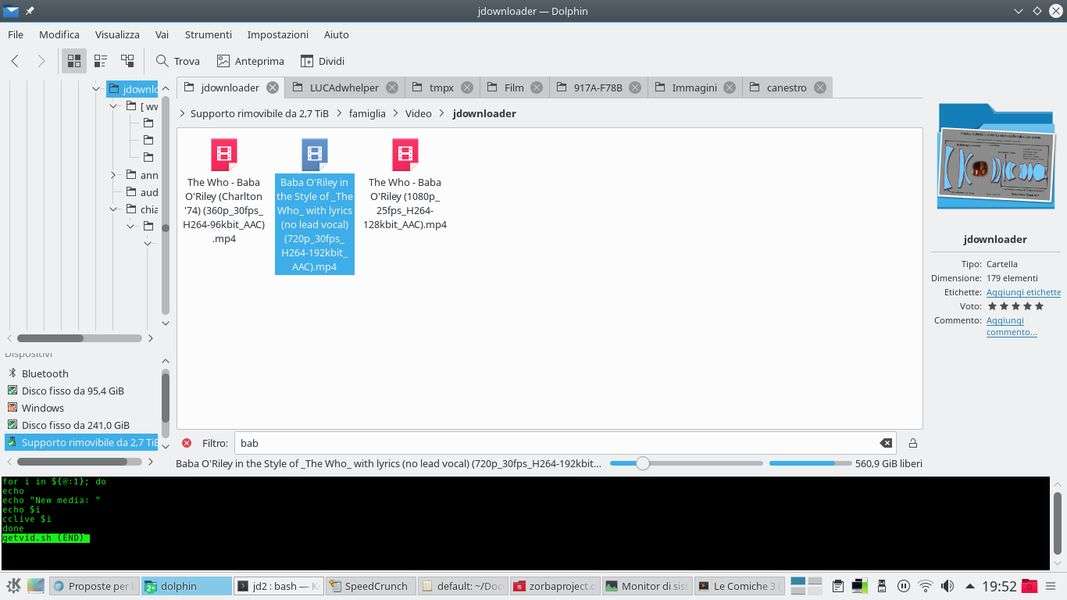Open the Strumenti menu
Screen dimensions: 1067x600
coord(208,35)
